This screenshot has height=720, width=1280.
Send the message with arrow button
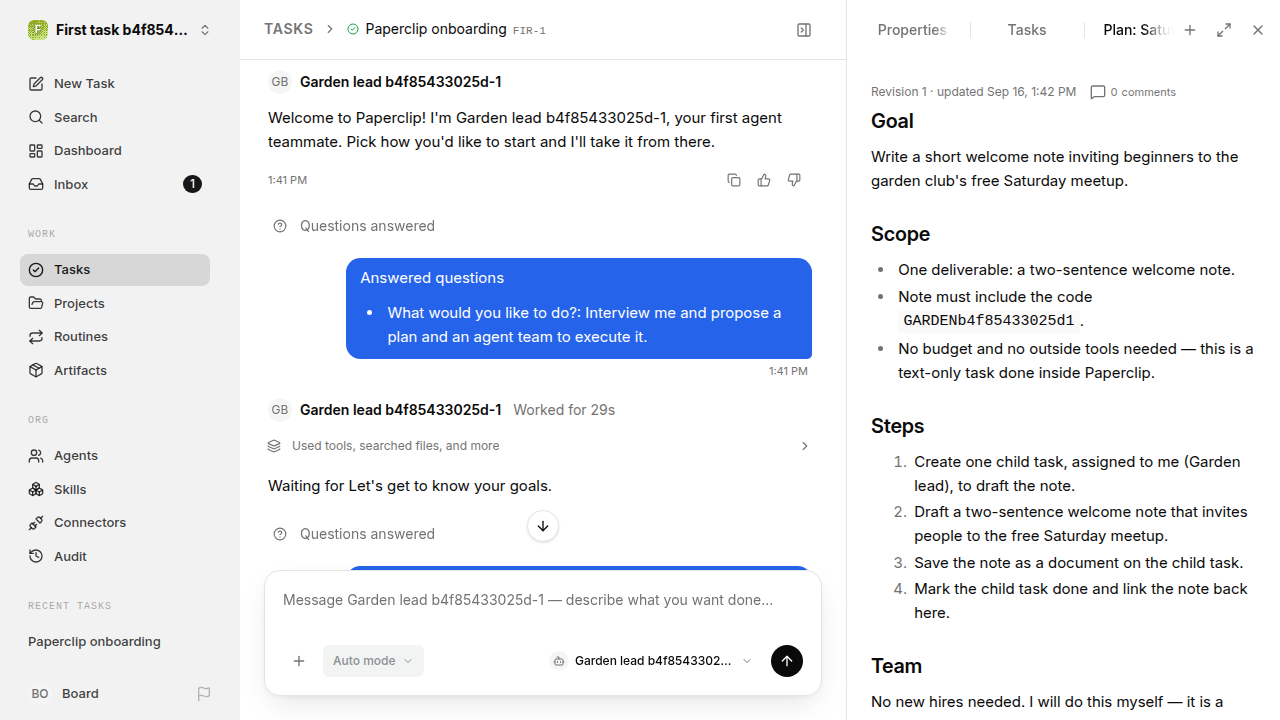click(x=787, y=661)
